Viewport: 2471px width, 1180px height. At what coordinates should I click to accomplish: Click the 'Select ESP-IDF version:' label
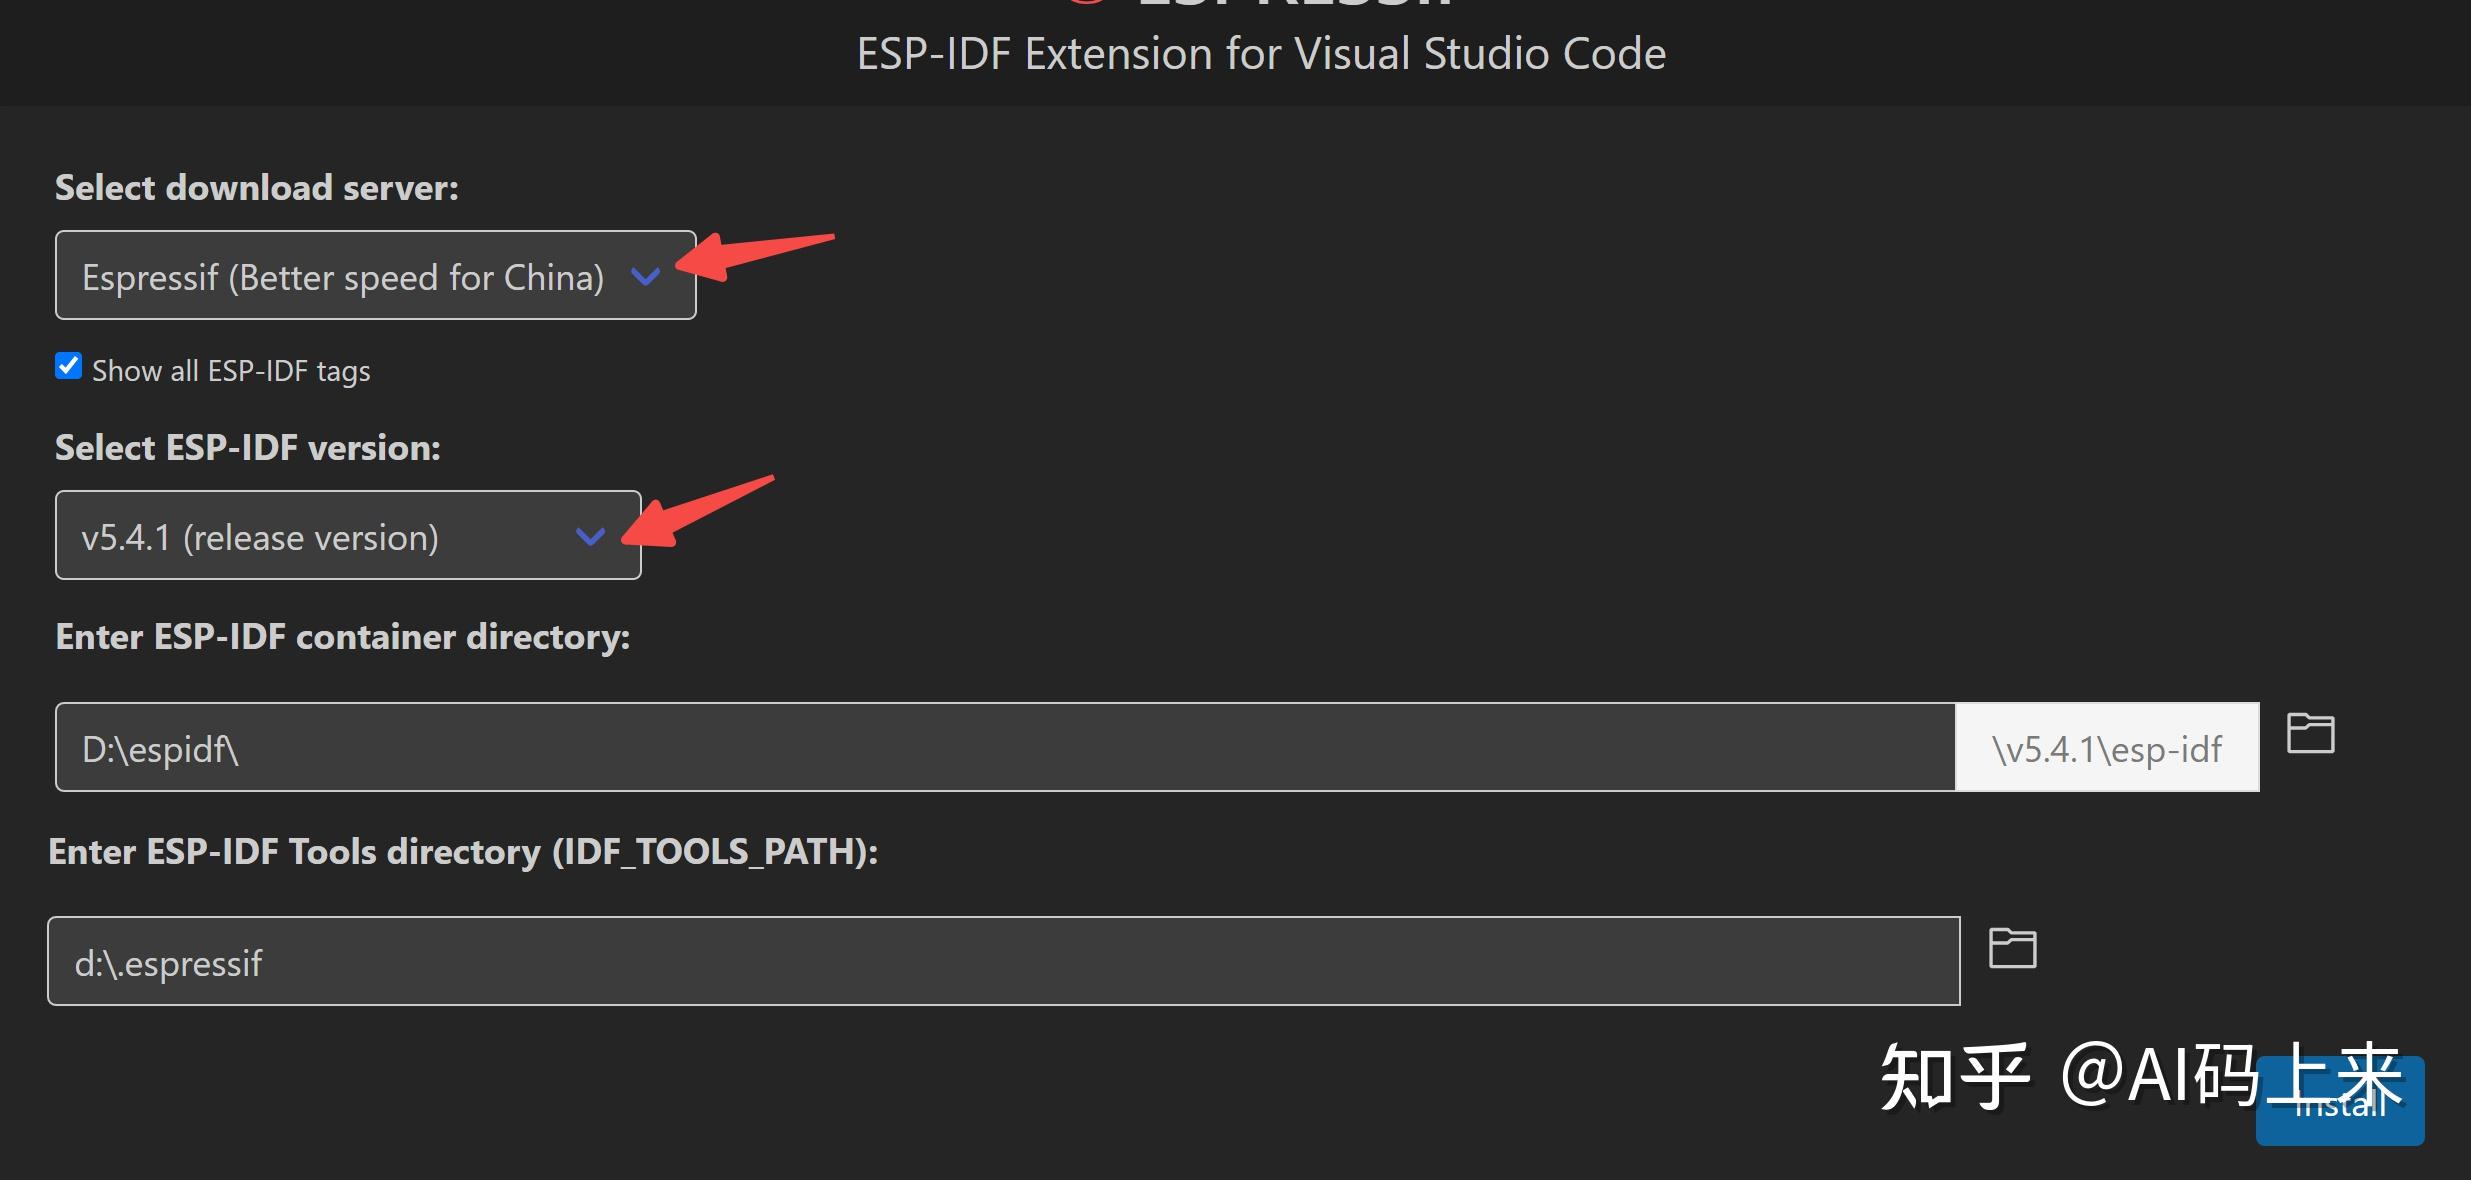248,448
